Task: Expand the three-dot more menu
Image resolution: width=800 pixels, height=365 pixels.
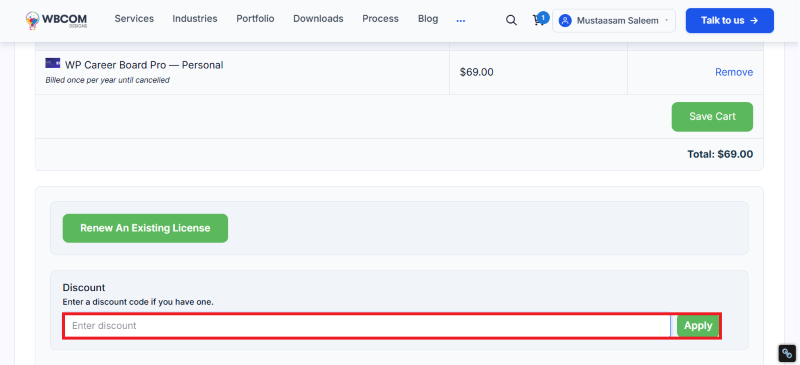Action: coord(461,21)
